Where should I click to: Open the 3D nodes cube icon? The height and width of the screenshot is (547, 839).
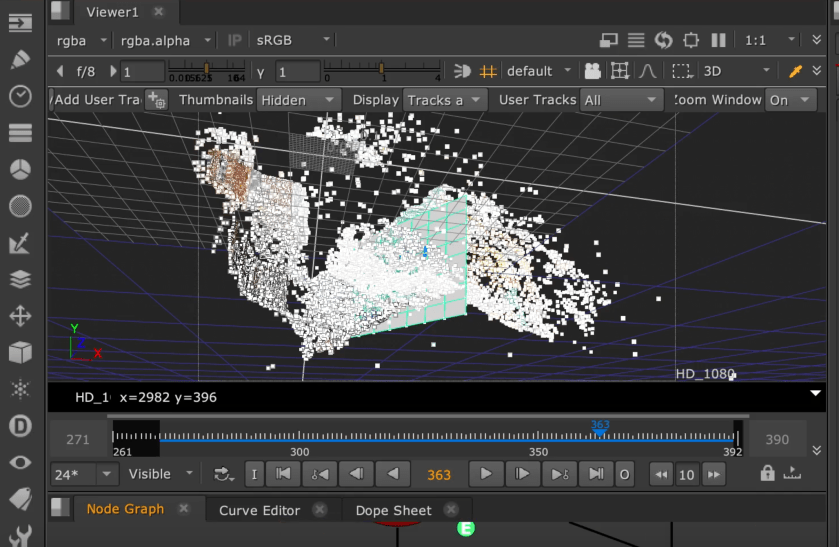coord(19,353)
